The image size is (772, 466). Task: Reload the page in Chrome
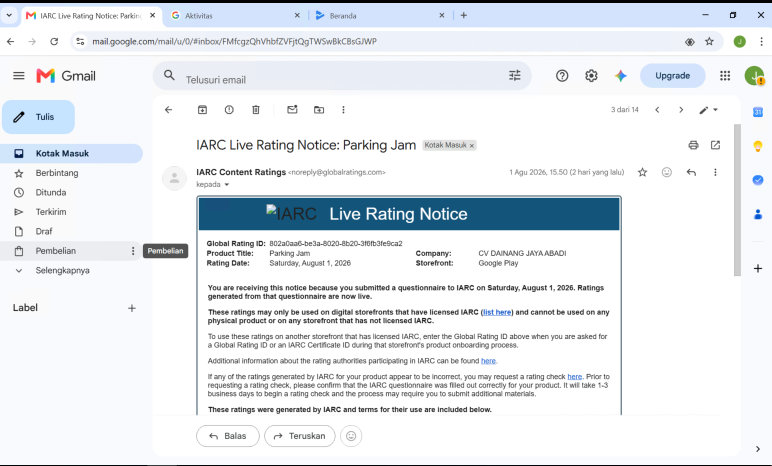point(54,41)
